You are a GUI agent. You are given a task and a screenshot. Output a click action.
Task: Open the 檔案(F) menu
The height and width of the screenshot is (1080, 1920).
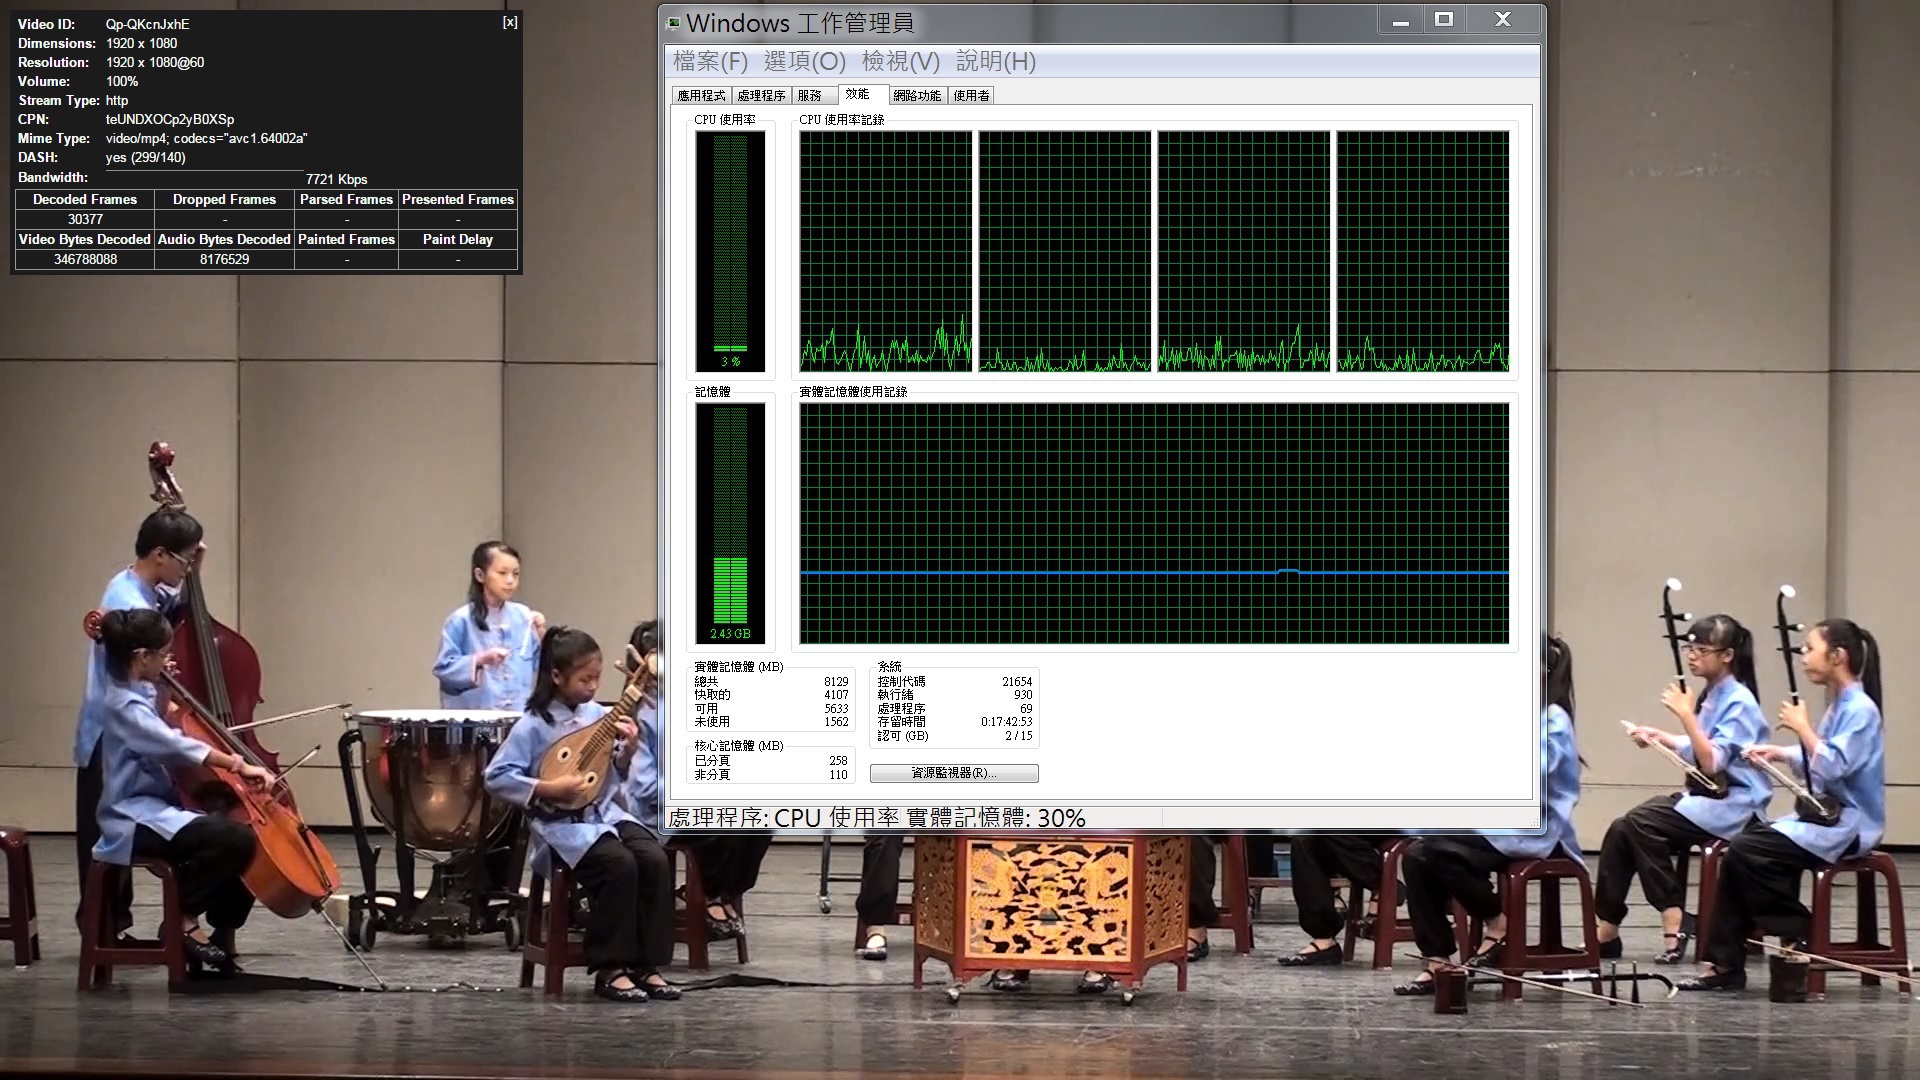tap(710, 62)
